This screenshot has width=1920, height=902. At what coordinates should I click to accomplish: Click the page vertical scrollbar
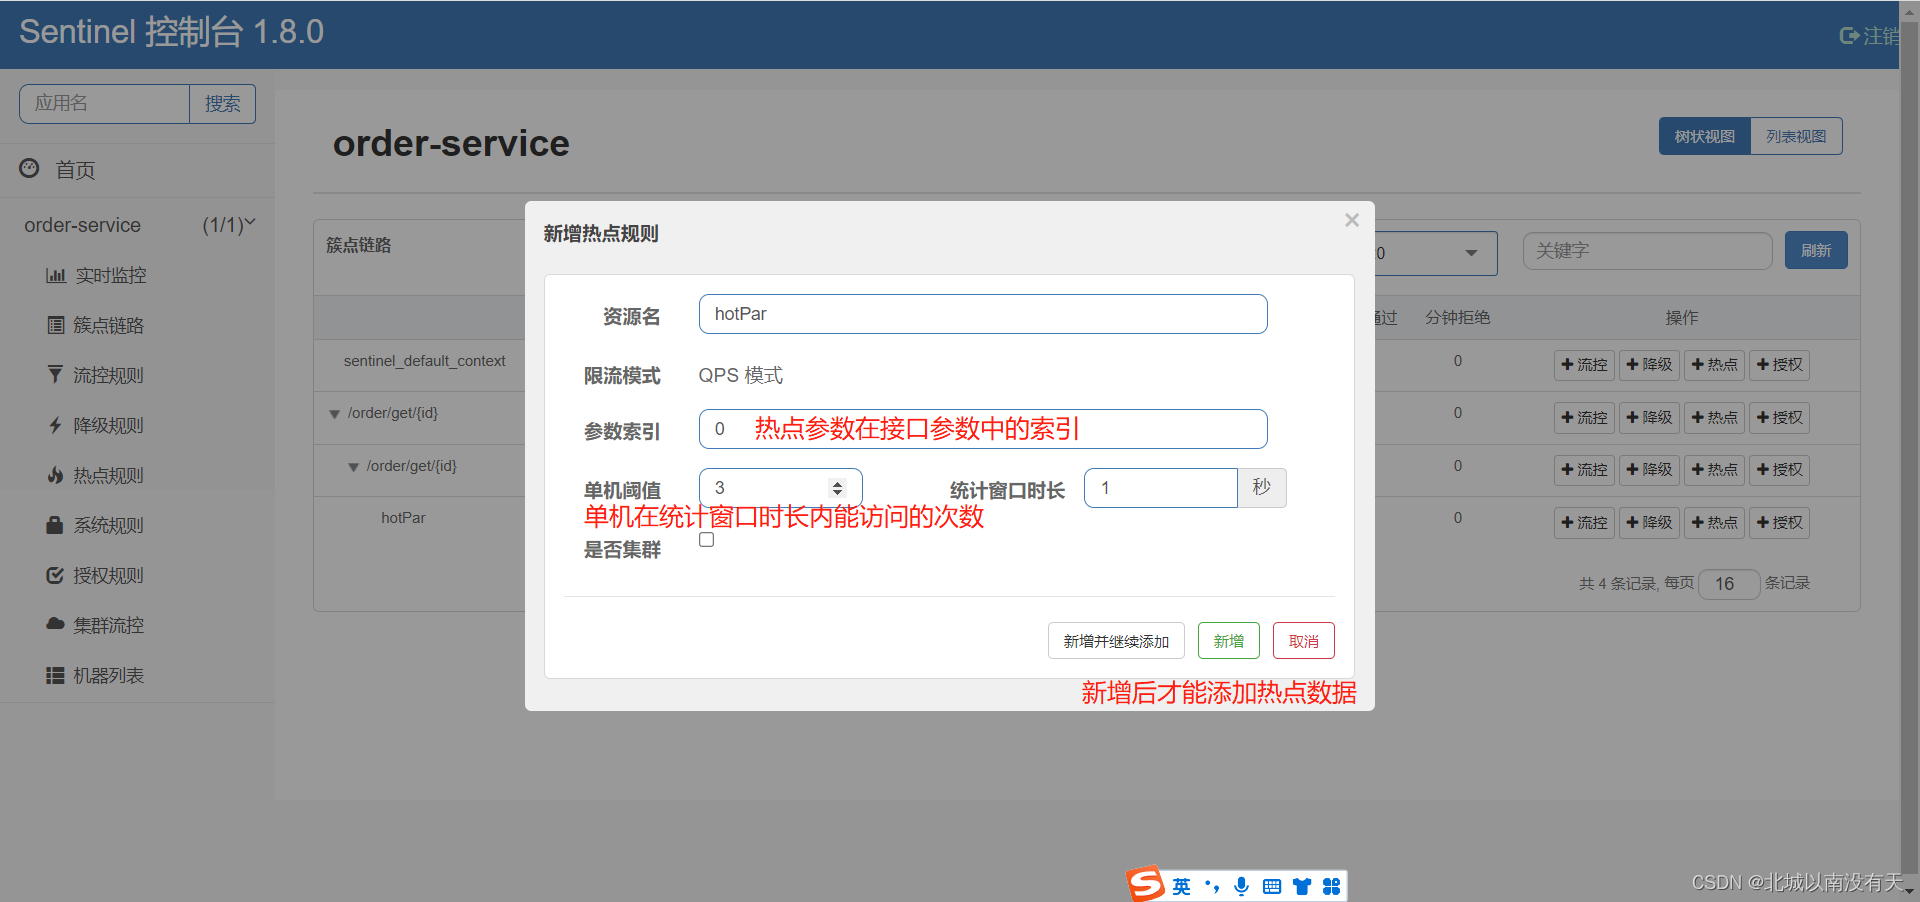click(1910, 450)
